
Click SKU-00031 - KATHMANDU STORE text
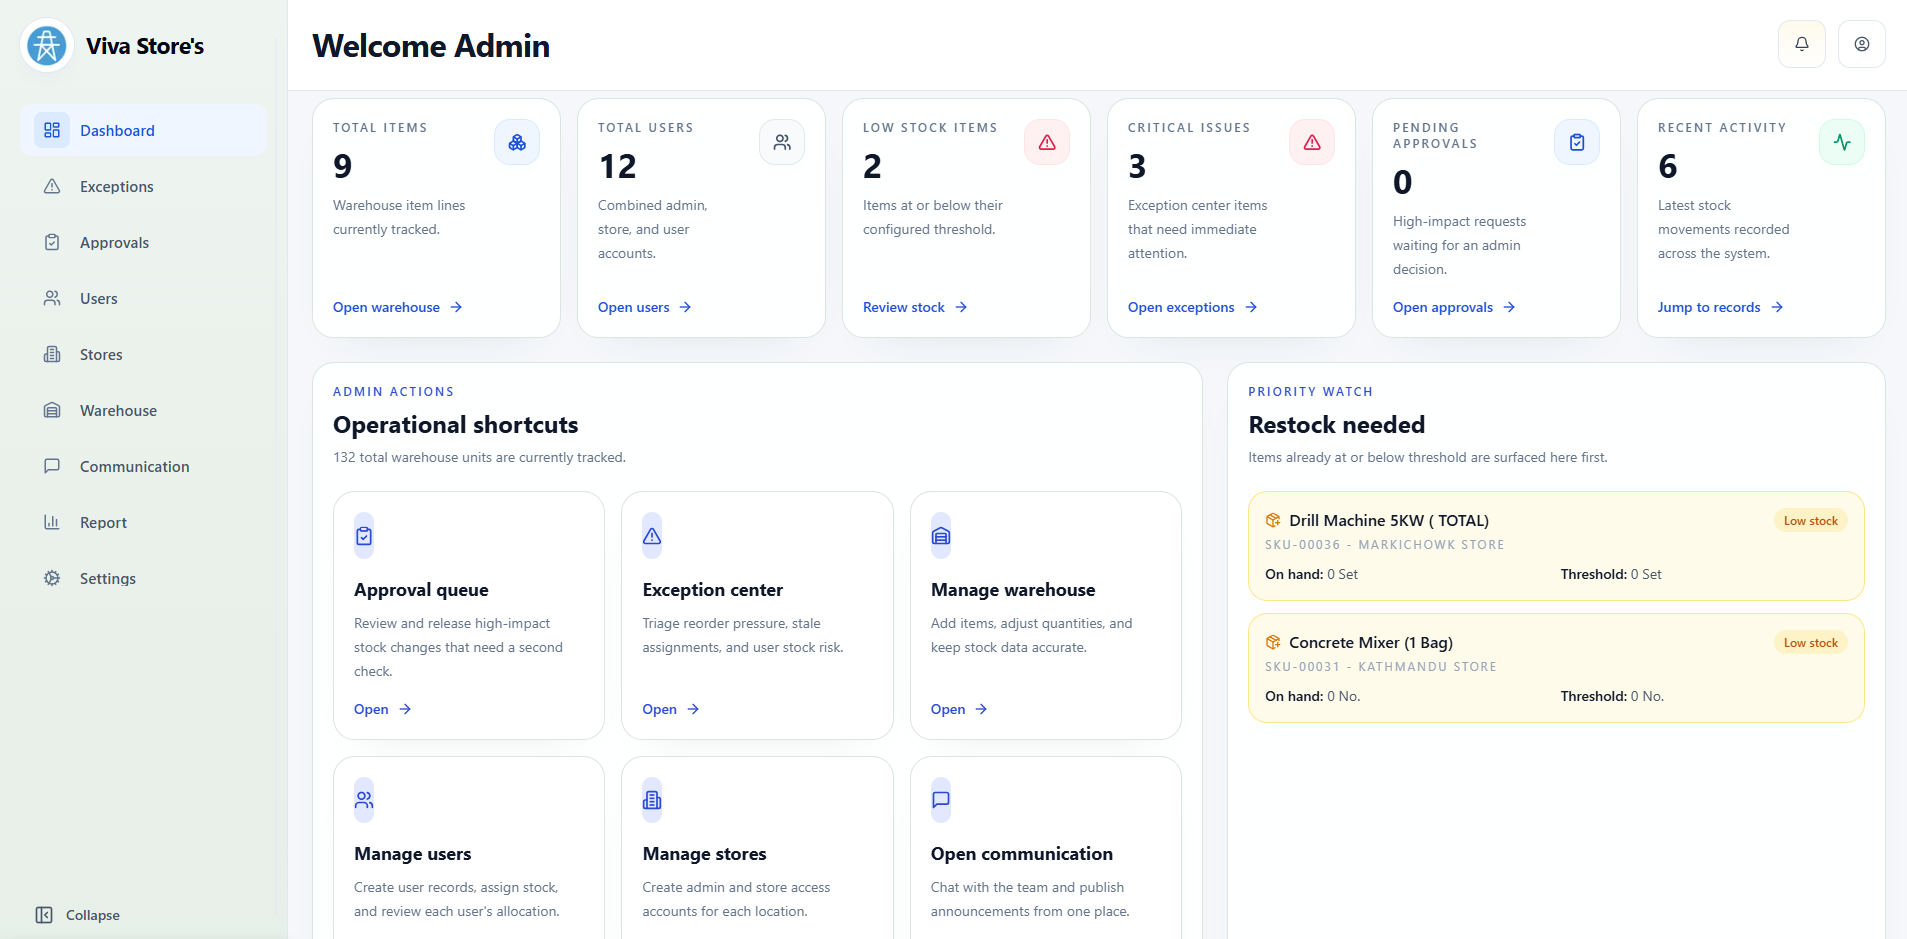tap(1380, 667)
